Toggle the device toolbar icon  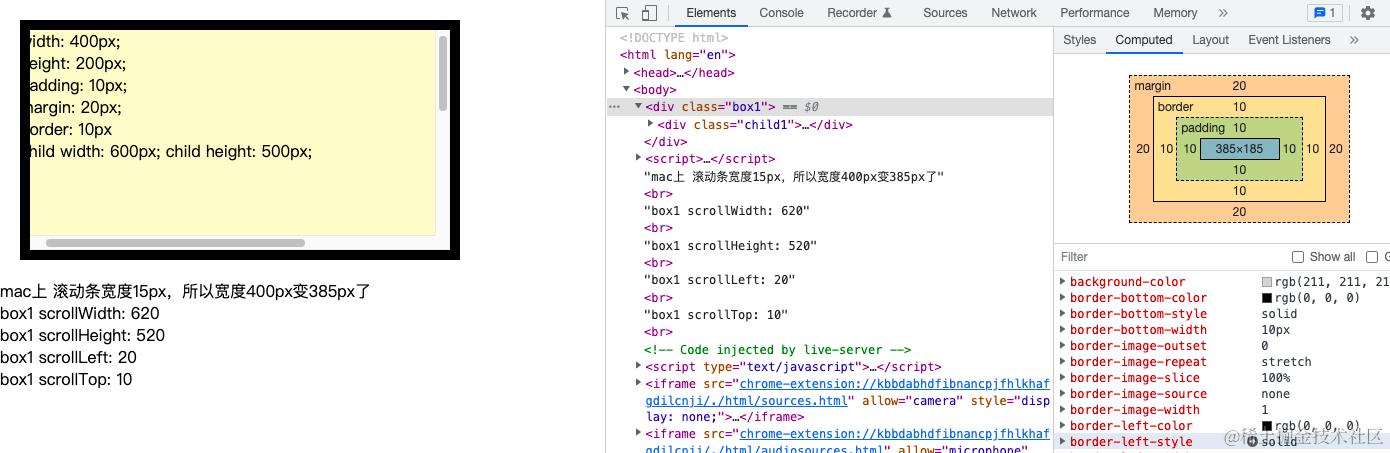649,13
